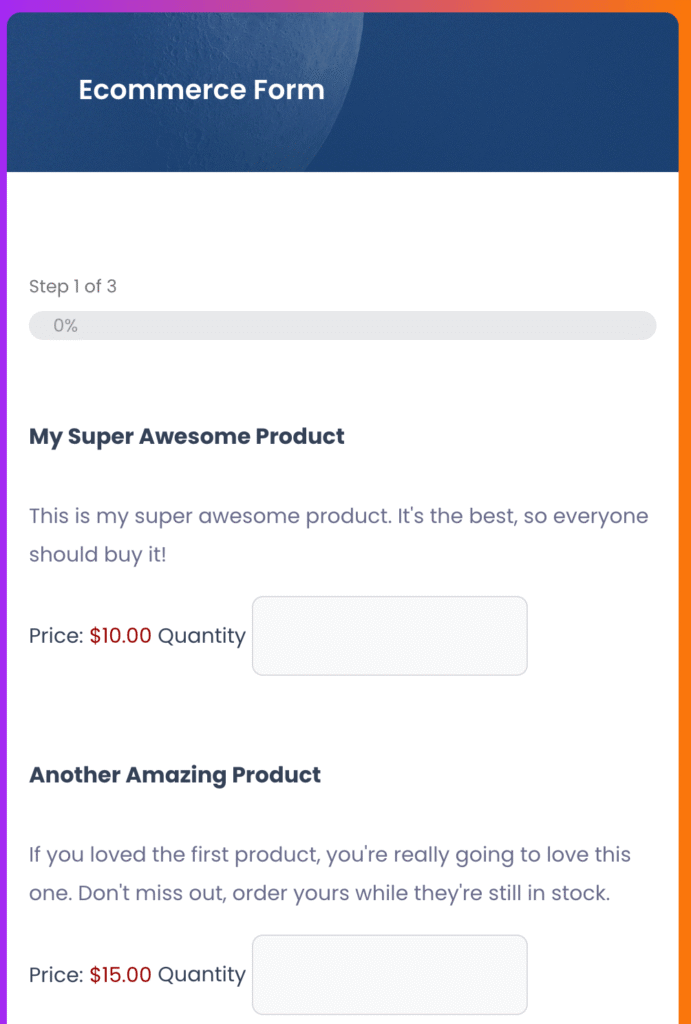Focus quantity field for Another Amazing Product

389,974
